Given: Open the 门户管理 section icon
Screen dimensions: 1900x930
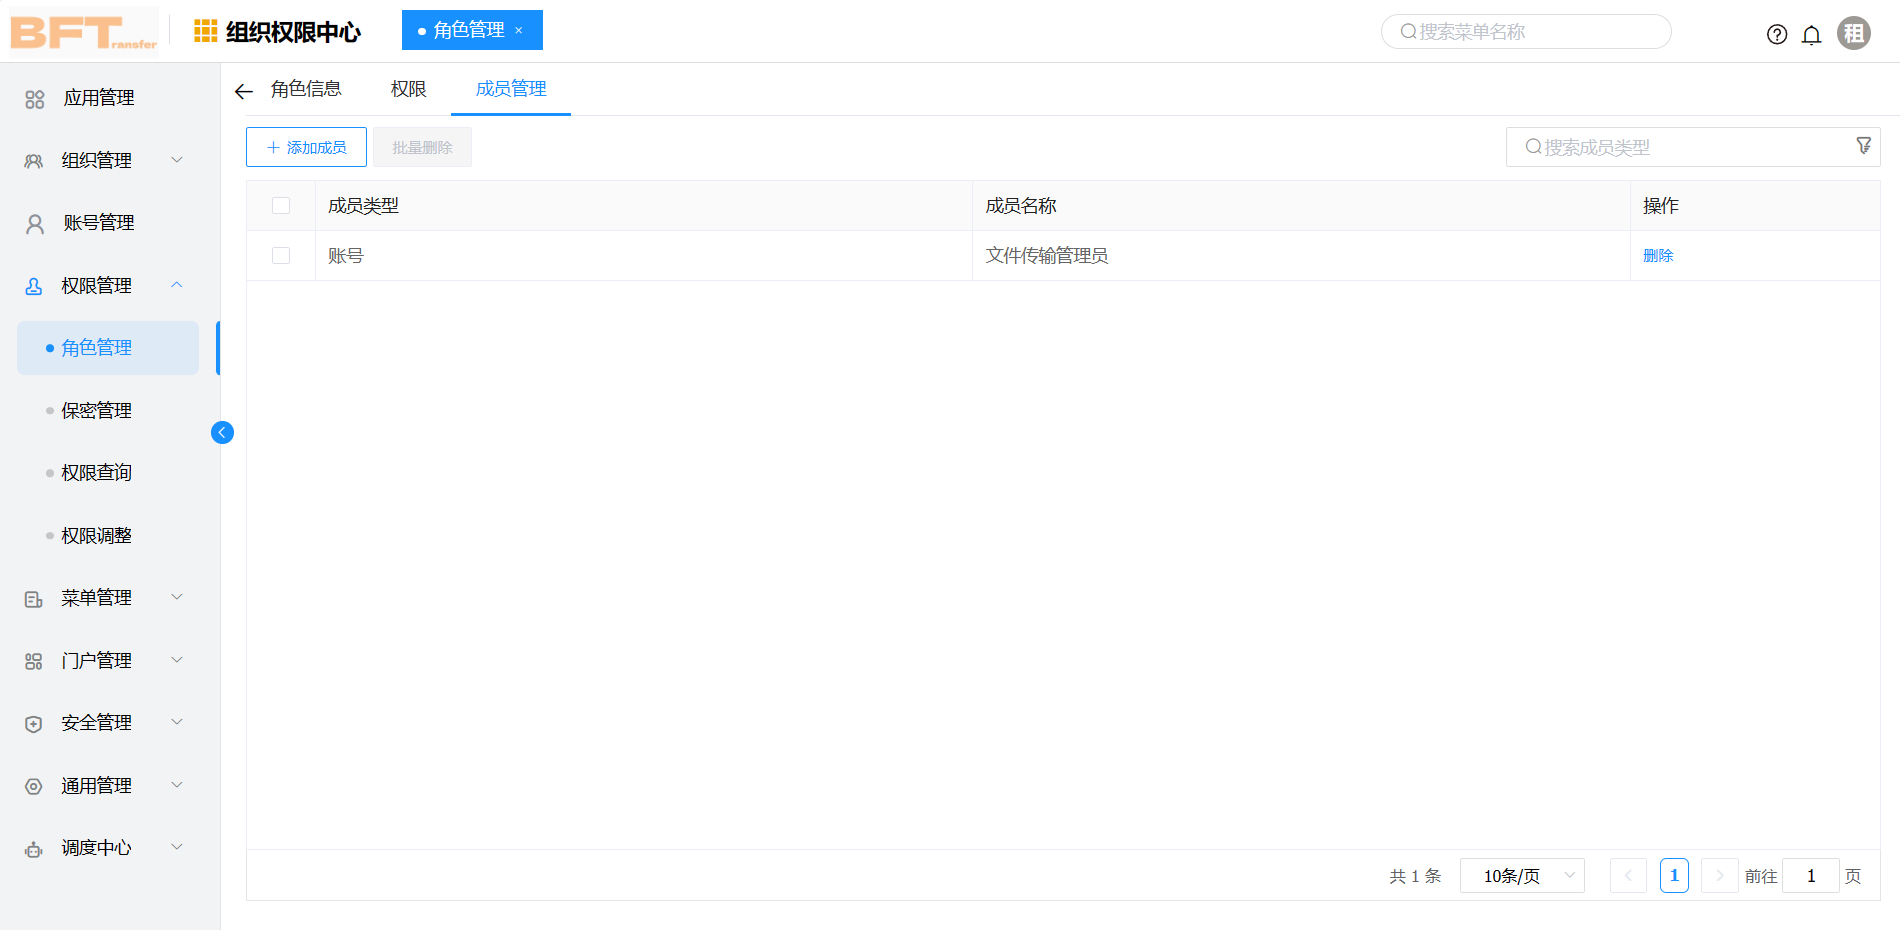Looking at the screenshot, I should coord(34,660).
